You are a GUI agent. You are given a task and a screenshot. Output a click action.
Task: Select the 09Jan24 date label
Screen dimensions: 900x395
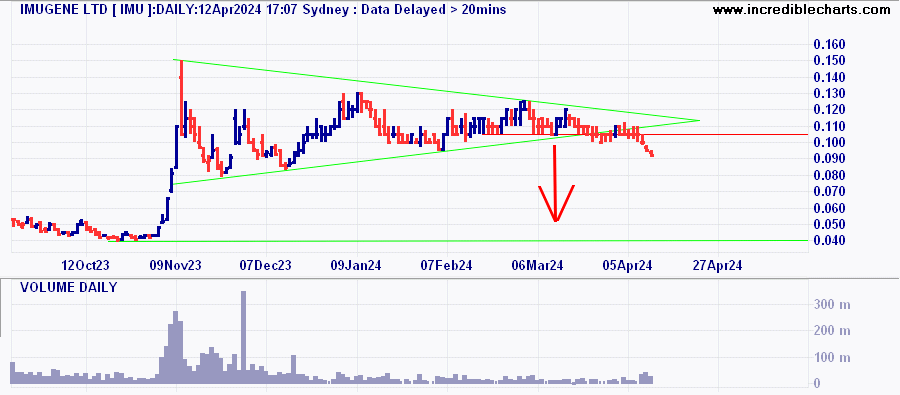(x=358, y=266)
